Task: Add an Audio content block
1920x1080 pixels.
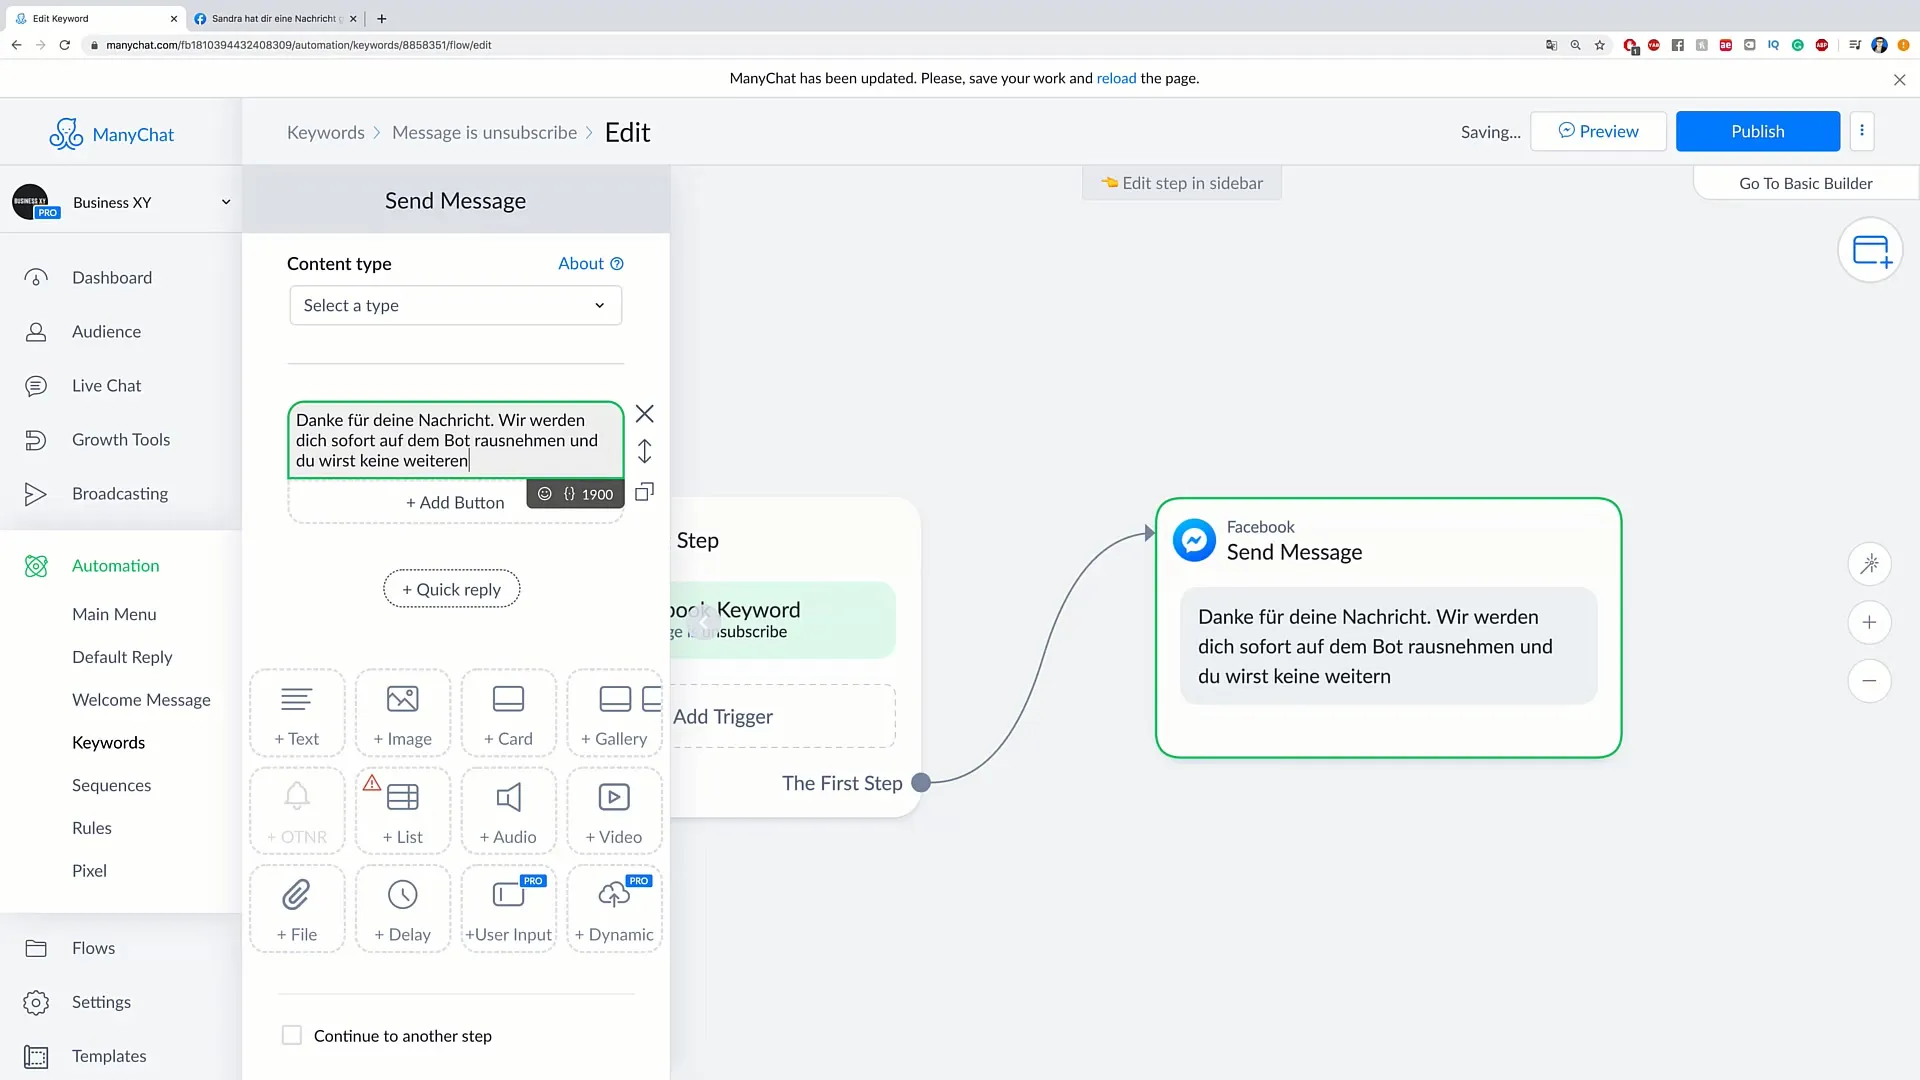Action: click(508, 811)
